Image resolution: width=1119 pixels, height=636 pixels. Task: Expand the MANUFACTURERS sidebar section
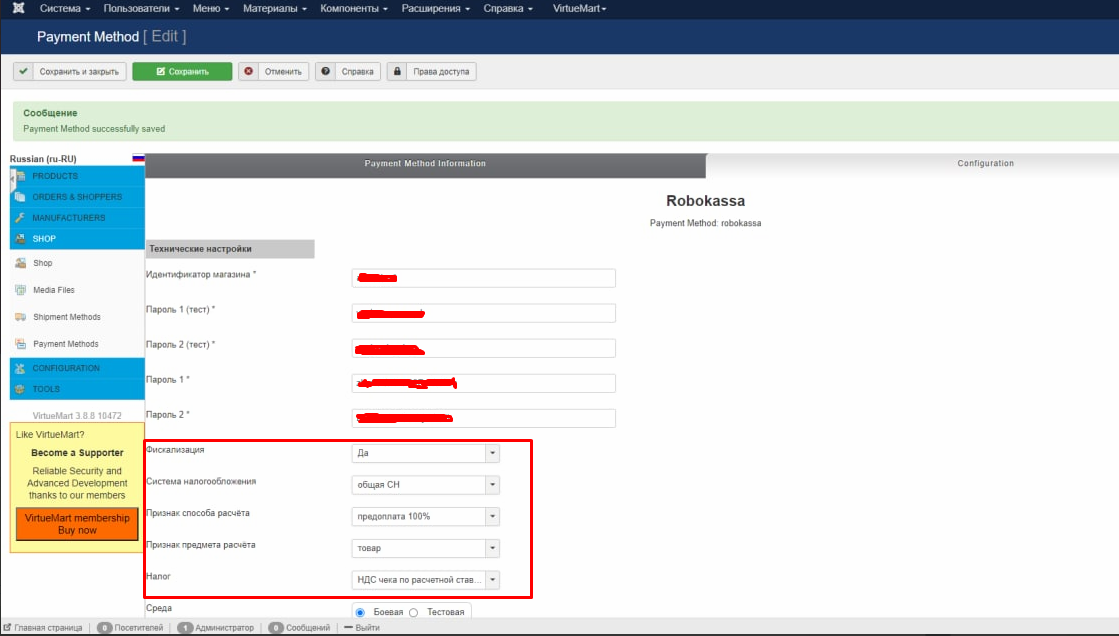(x=77, y=218)
